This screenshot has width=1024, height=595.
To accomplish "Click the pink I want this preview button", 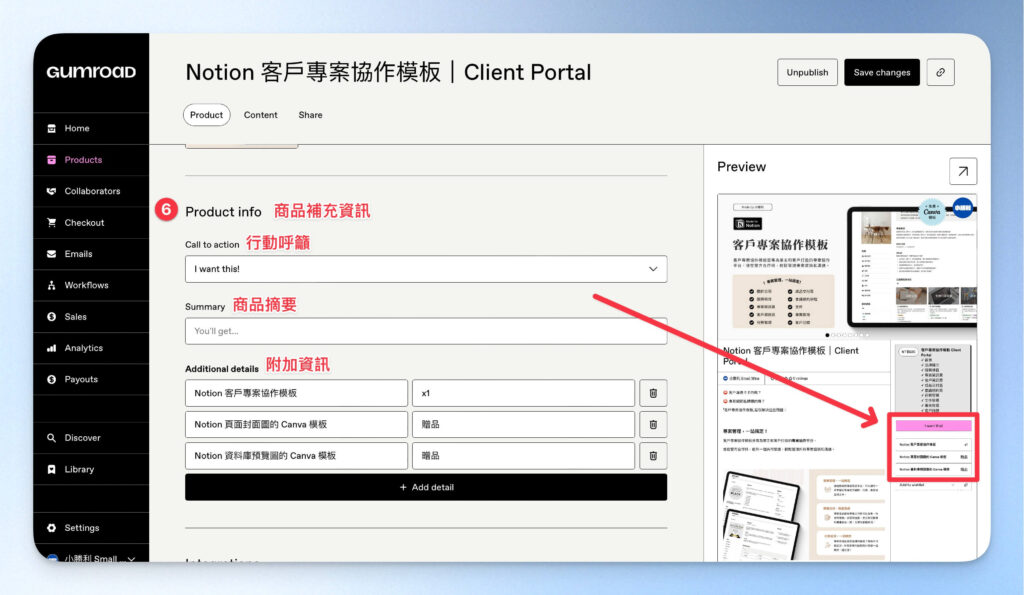I will 933,426.
